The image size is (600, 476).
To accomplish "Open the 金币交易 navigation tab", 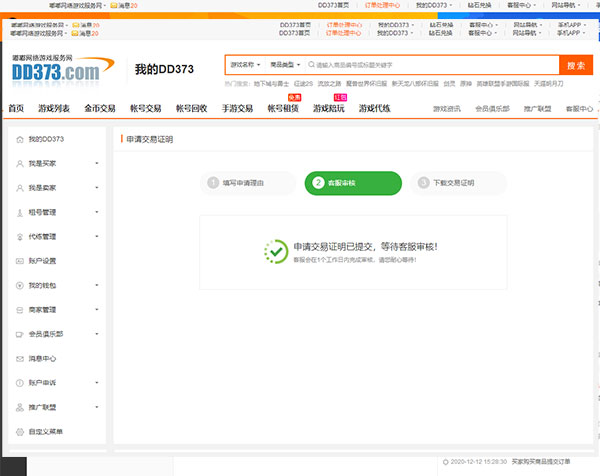I will click(x=100, y=108).
